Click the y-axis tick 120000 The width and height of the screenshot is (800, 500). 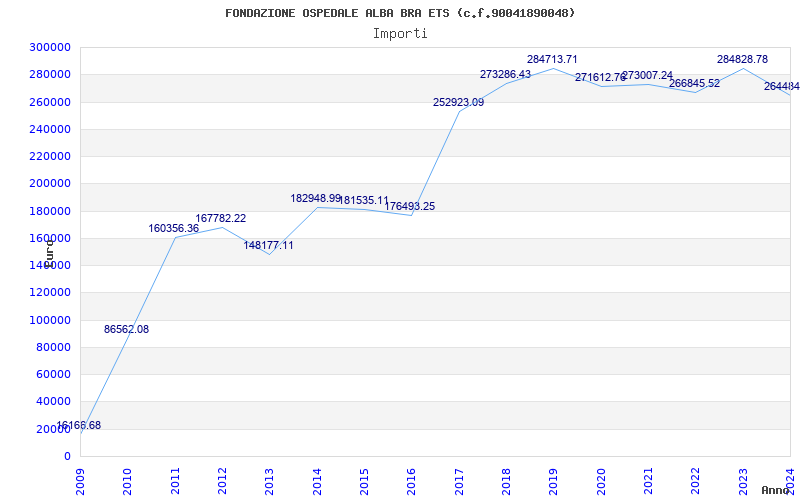(50, 293)
